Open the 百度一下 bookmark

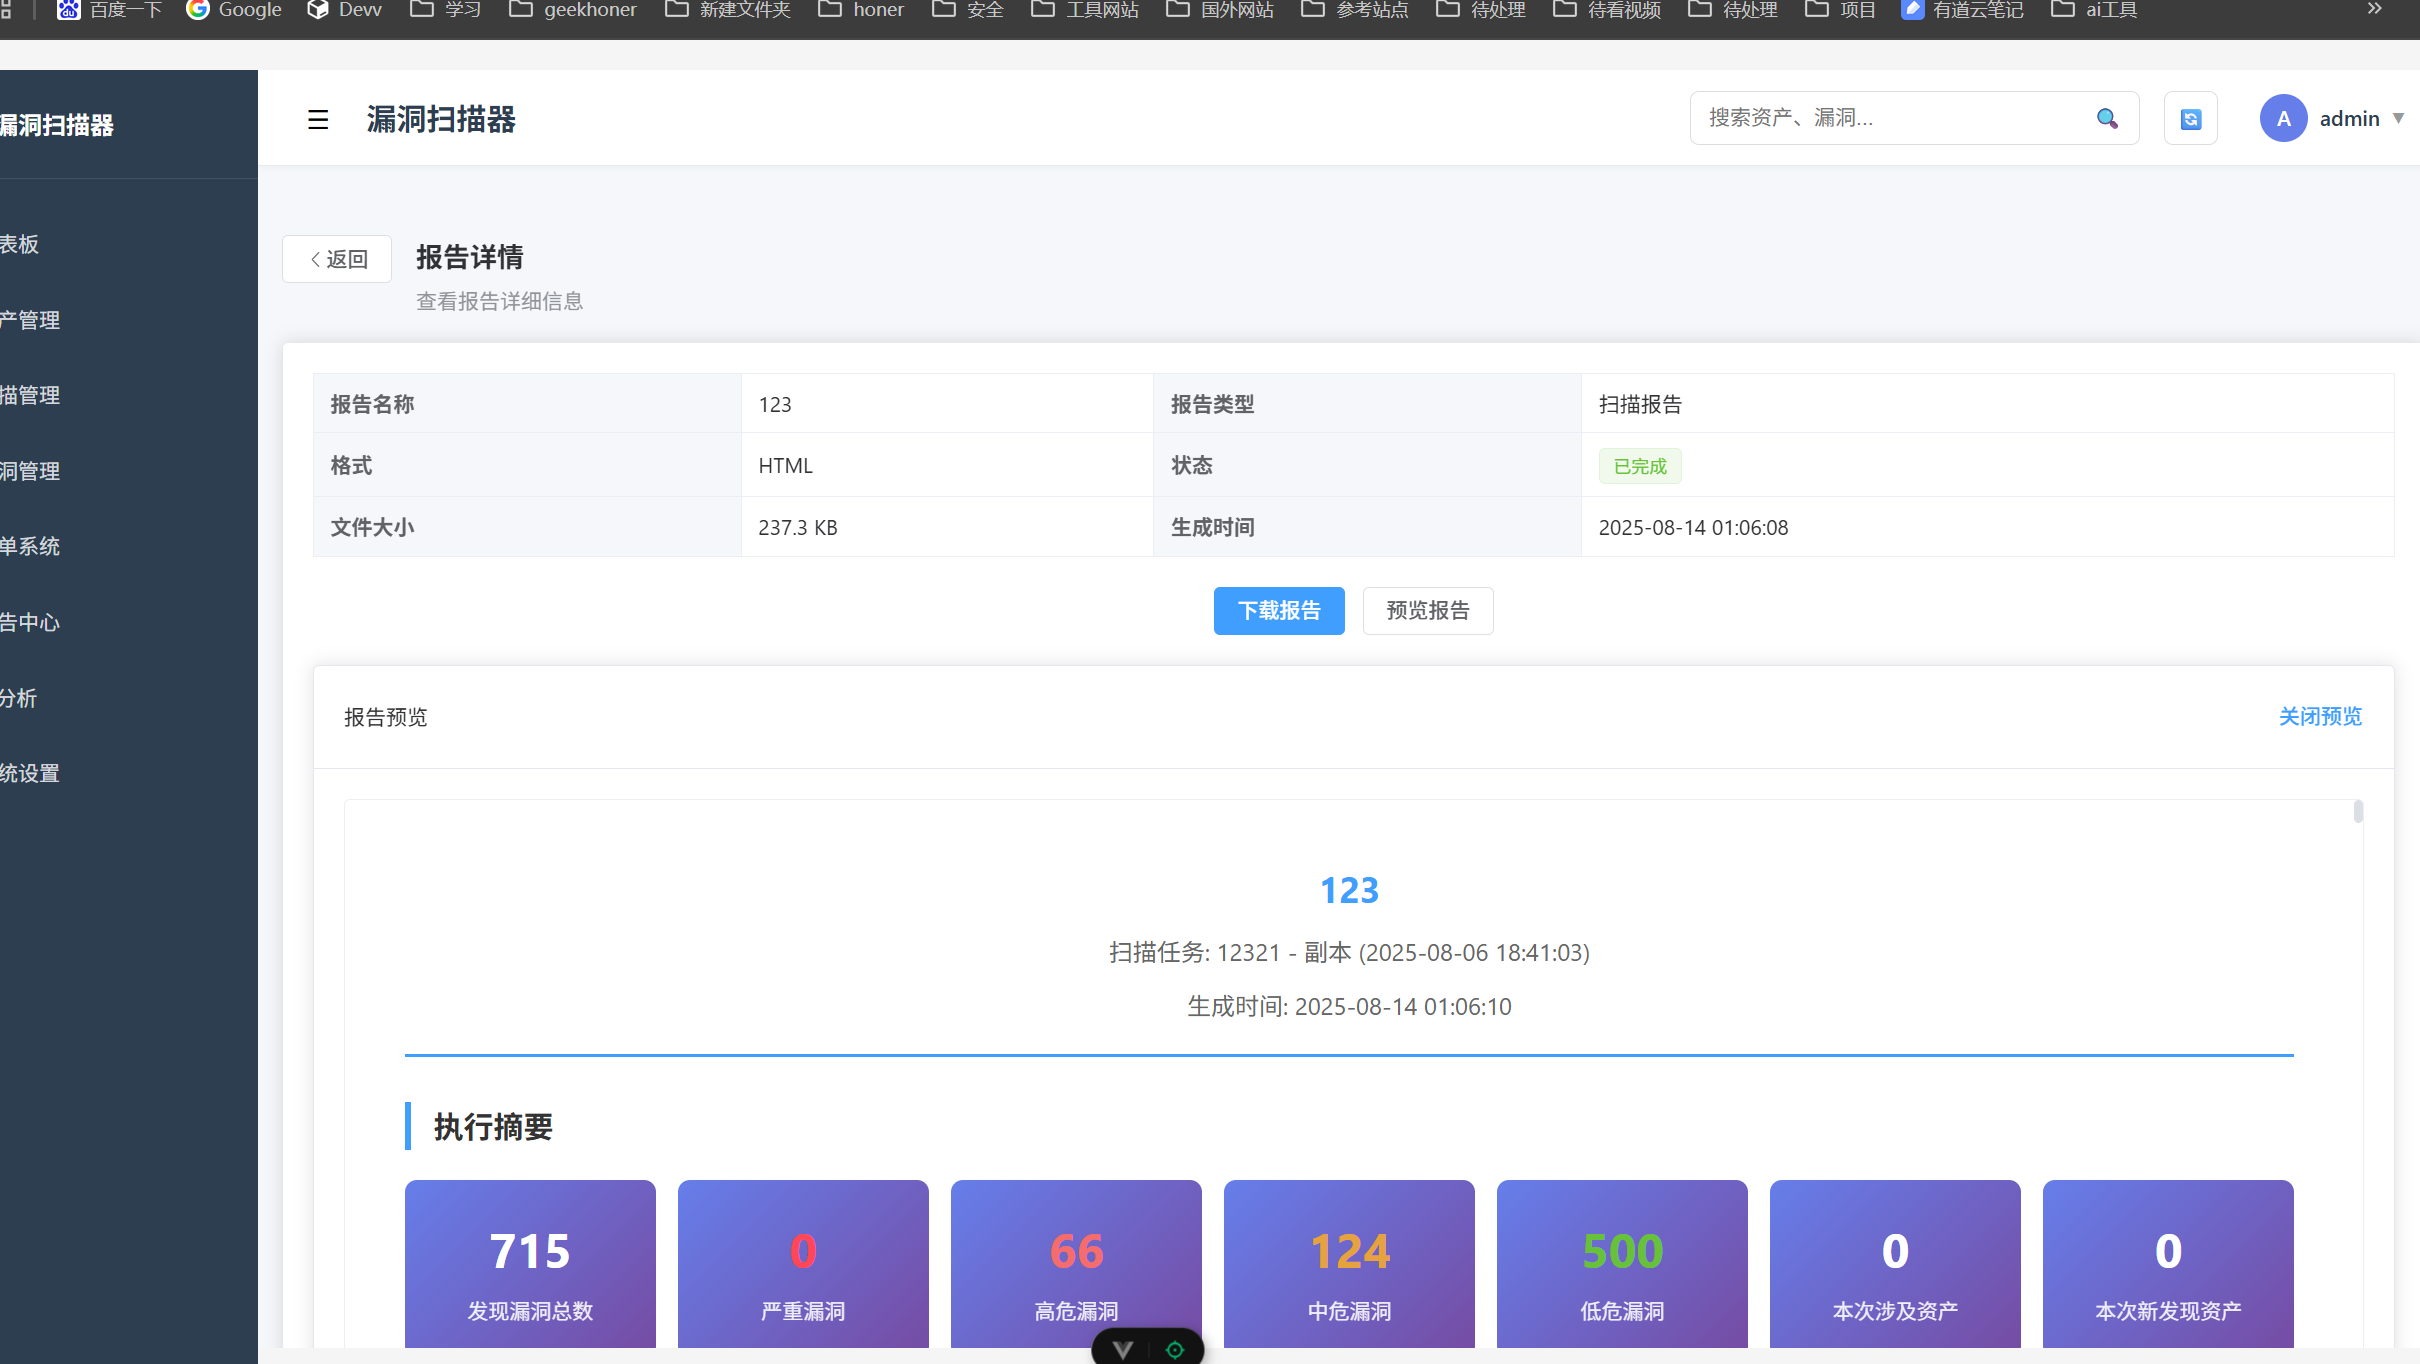point(110,10)
